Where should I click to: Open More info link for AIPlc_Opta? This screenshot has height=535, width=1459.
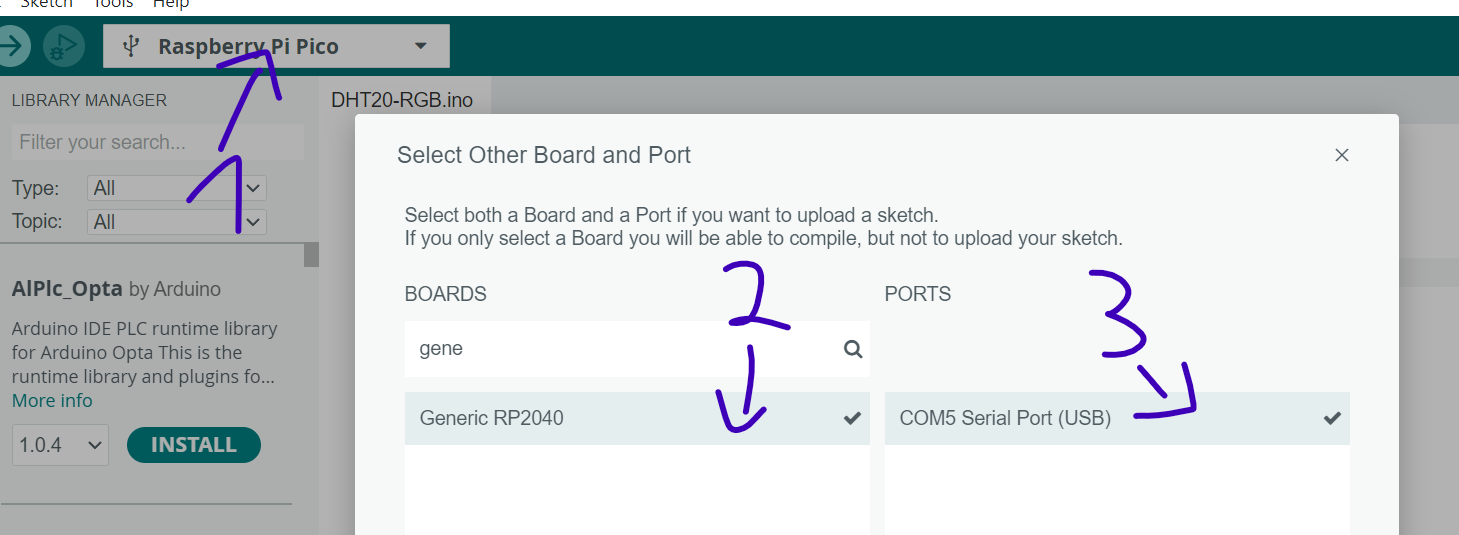pos(52,400)
